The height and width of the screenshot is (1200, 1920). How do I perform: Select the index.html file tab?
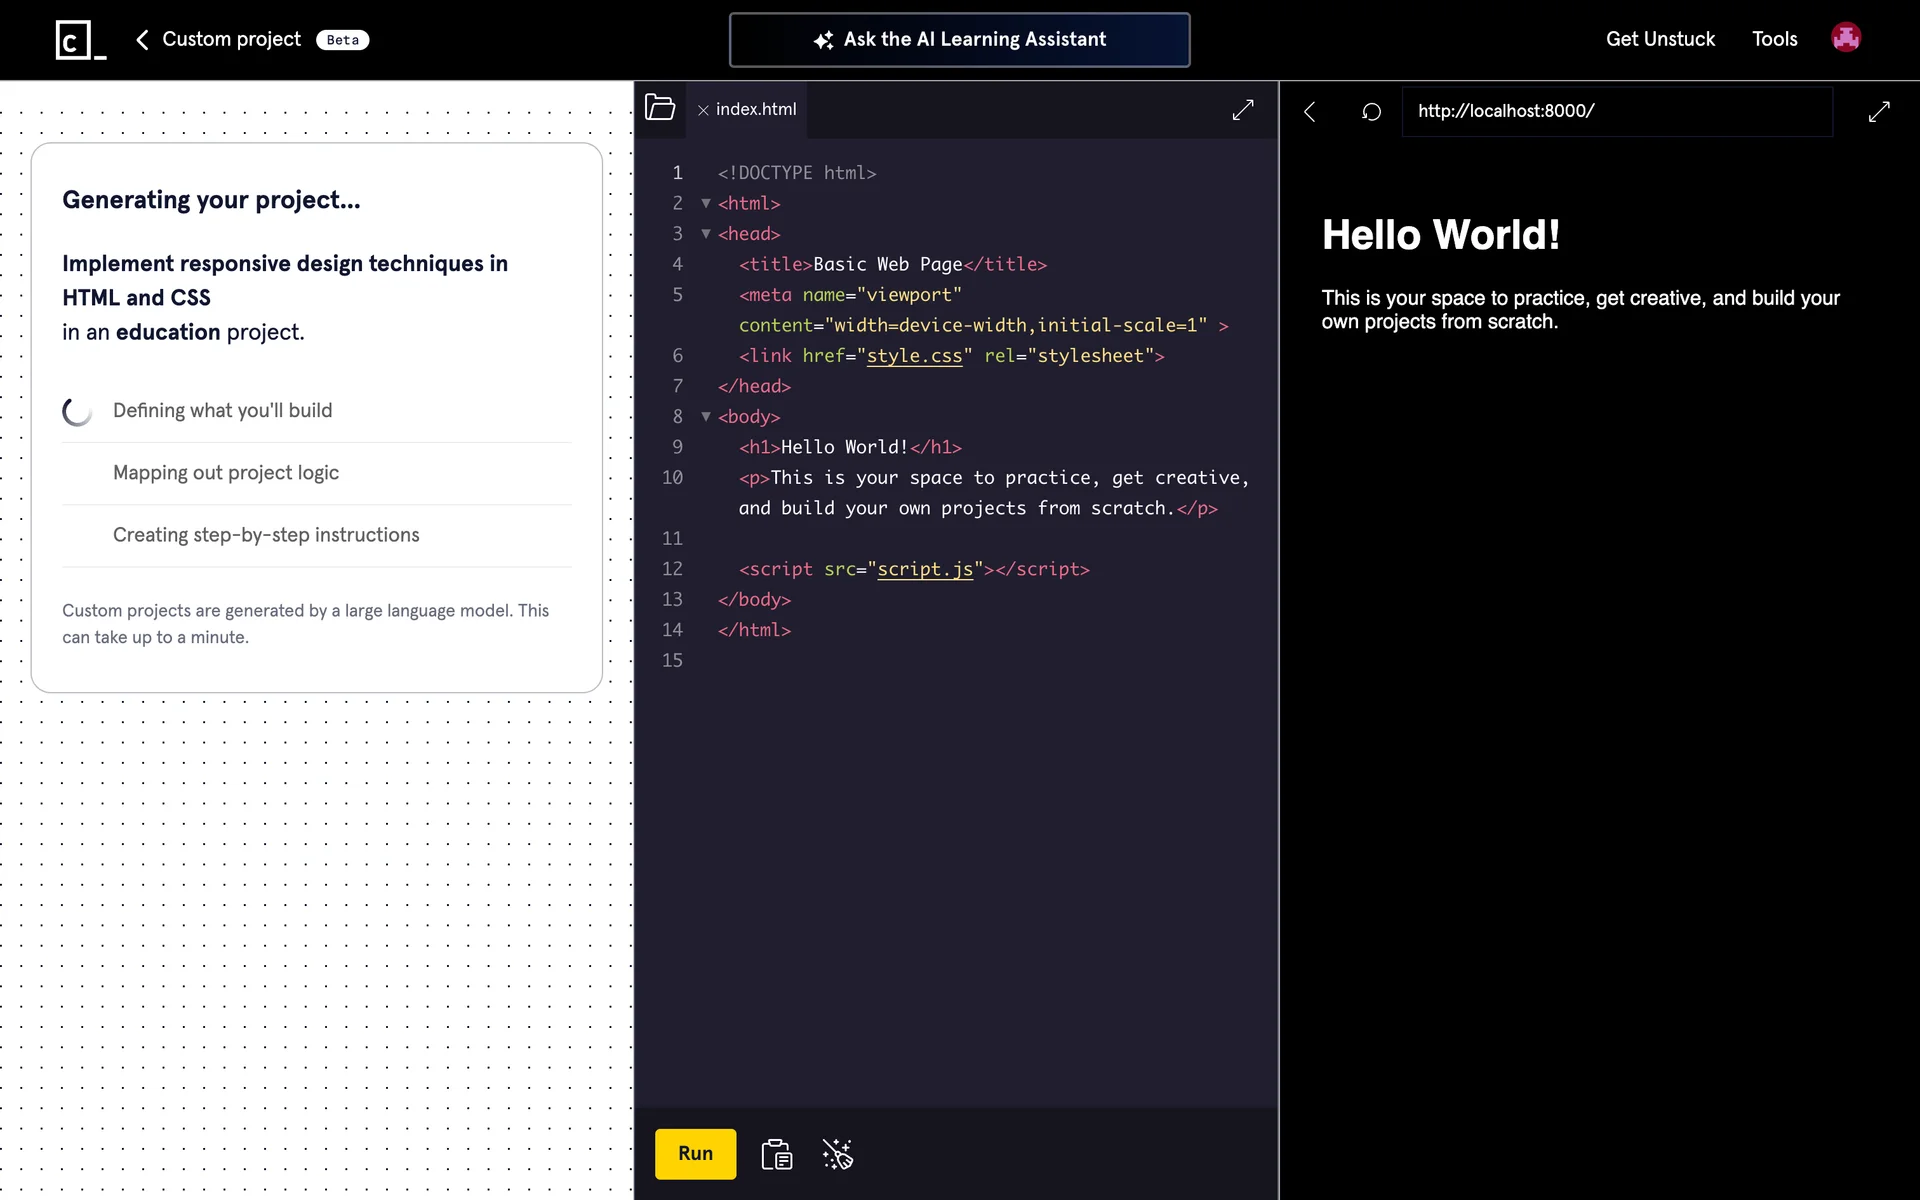coord(756,109)
